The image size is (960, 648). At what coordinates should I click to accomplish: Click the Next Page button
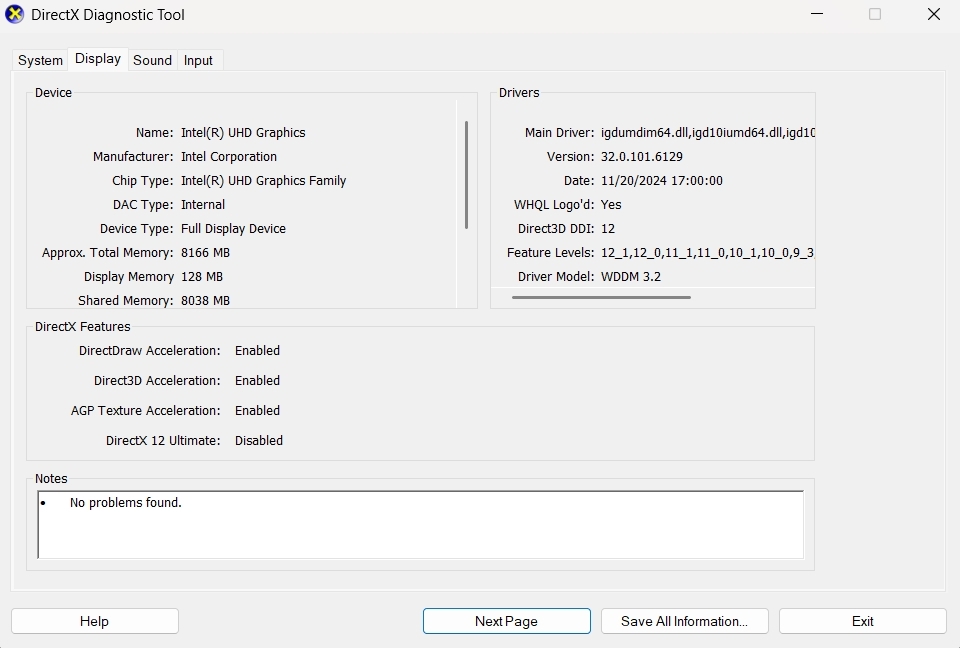[506, 621]
